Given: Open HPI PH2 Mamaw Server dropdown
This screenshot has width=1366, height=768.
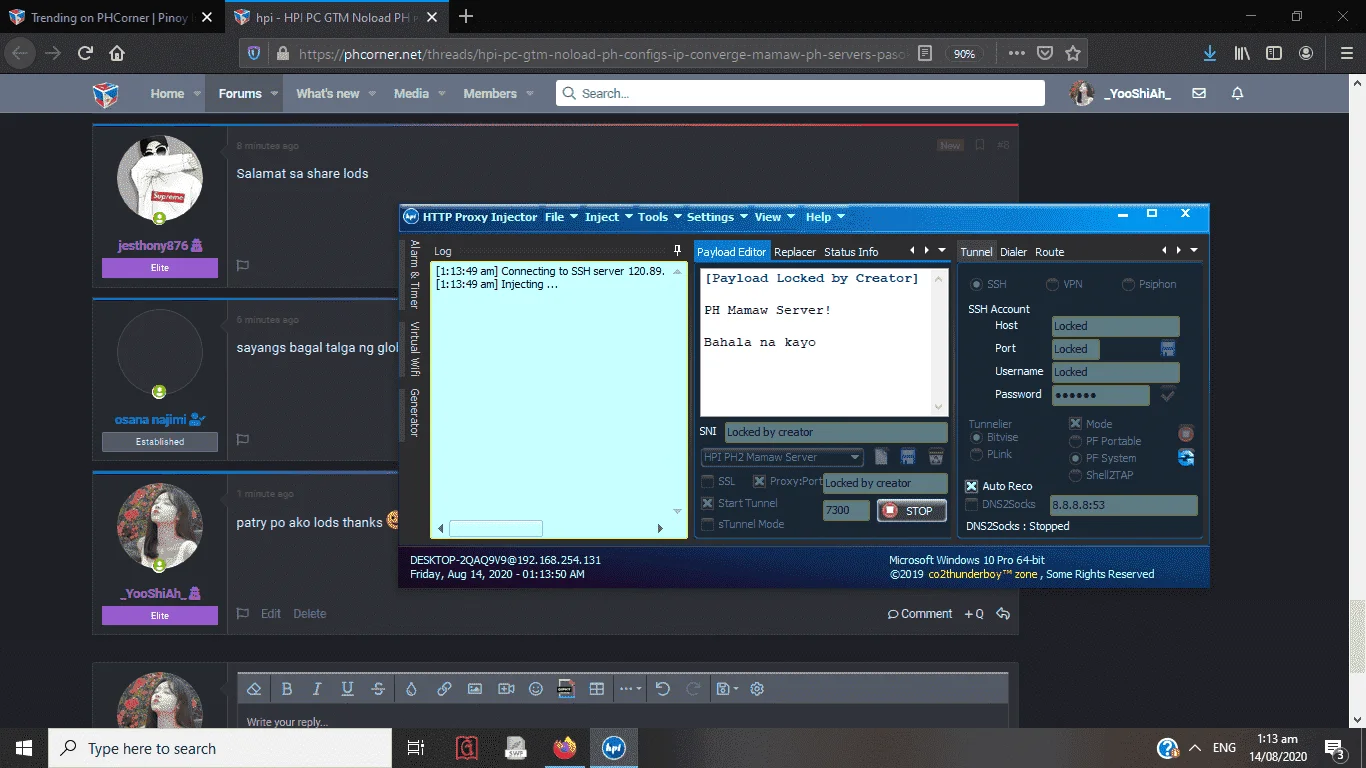Looking at the screenshot, I should pos(782,457).
